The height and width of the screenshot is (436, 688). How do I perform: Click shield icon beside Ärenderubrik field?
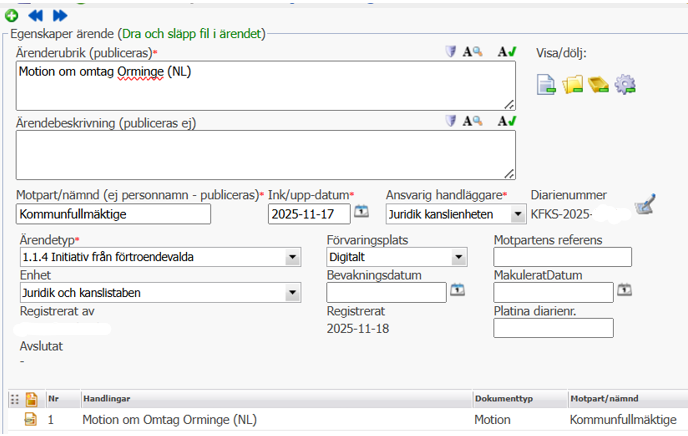[x=451, y=52]
